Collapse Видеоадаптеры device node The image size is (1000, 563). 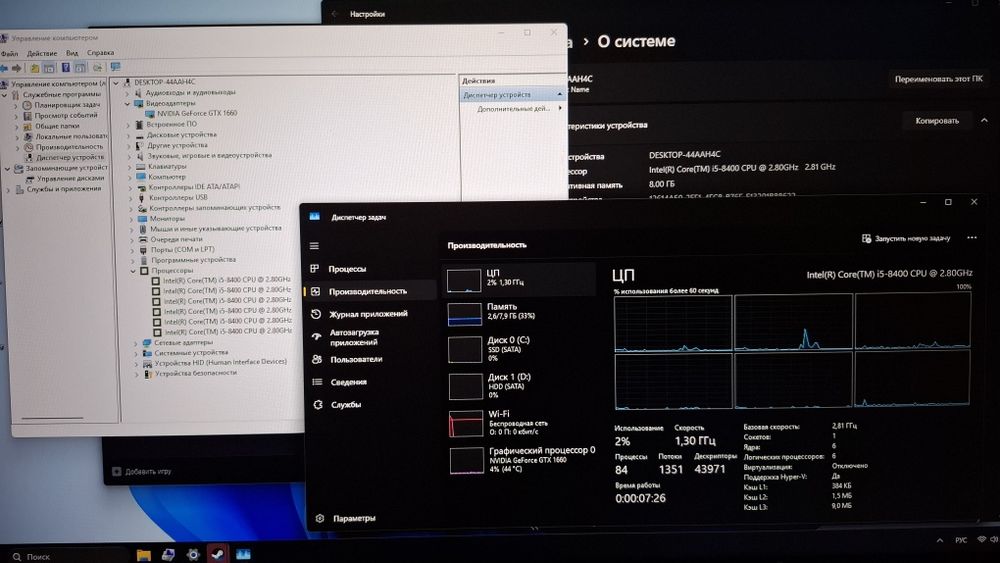tap(128, 103)
